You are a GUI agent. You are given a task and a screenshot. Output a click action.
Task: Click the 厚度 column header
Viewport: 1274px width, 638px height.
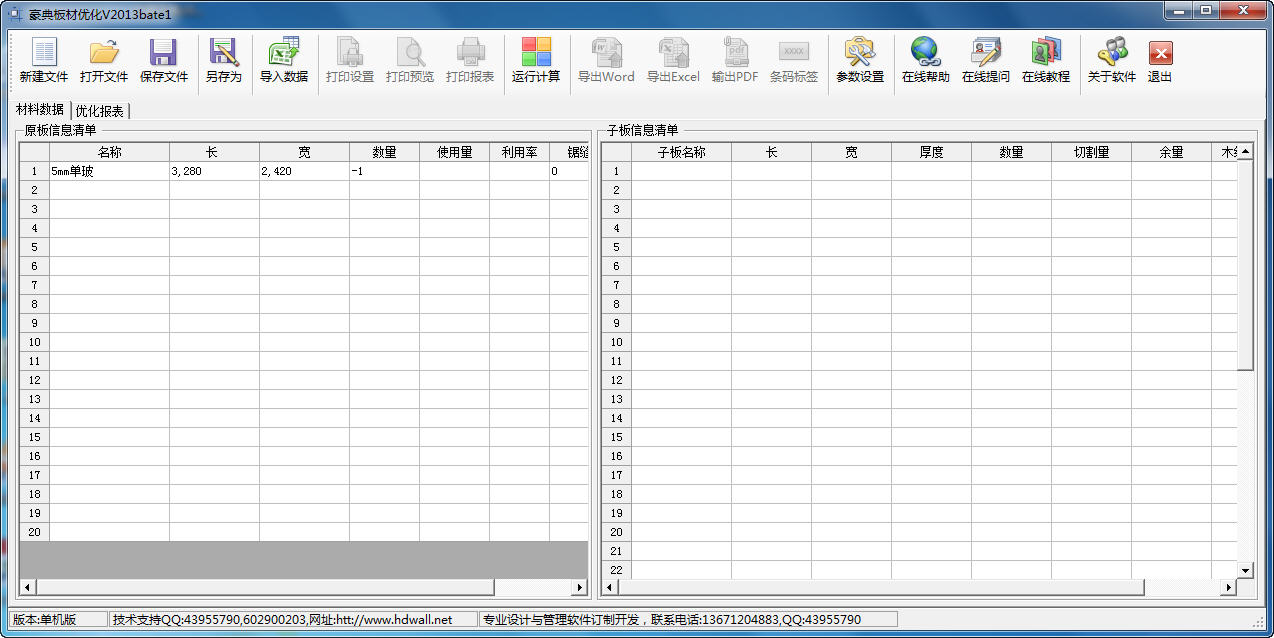point(931,152)
